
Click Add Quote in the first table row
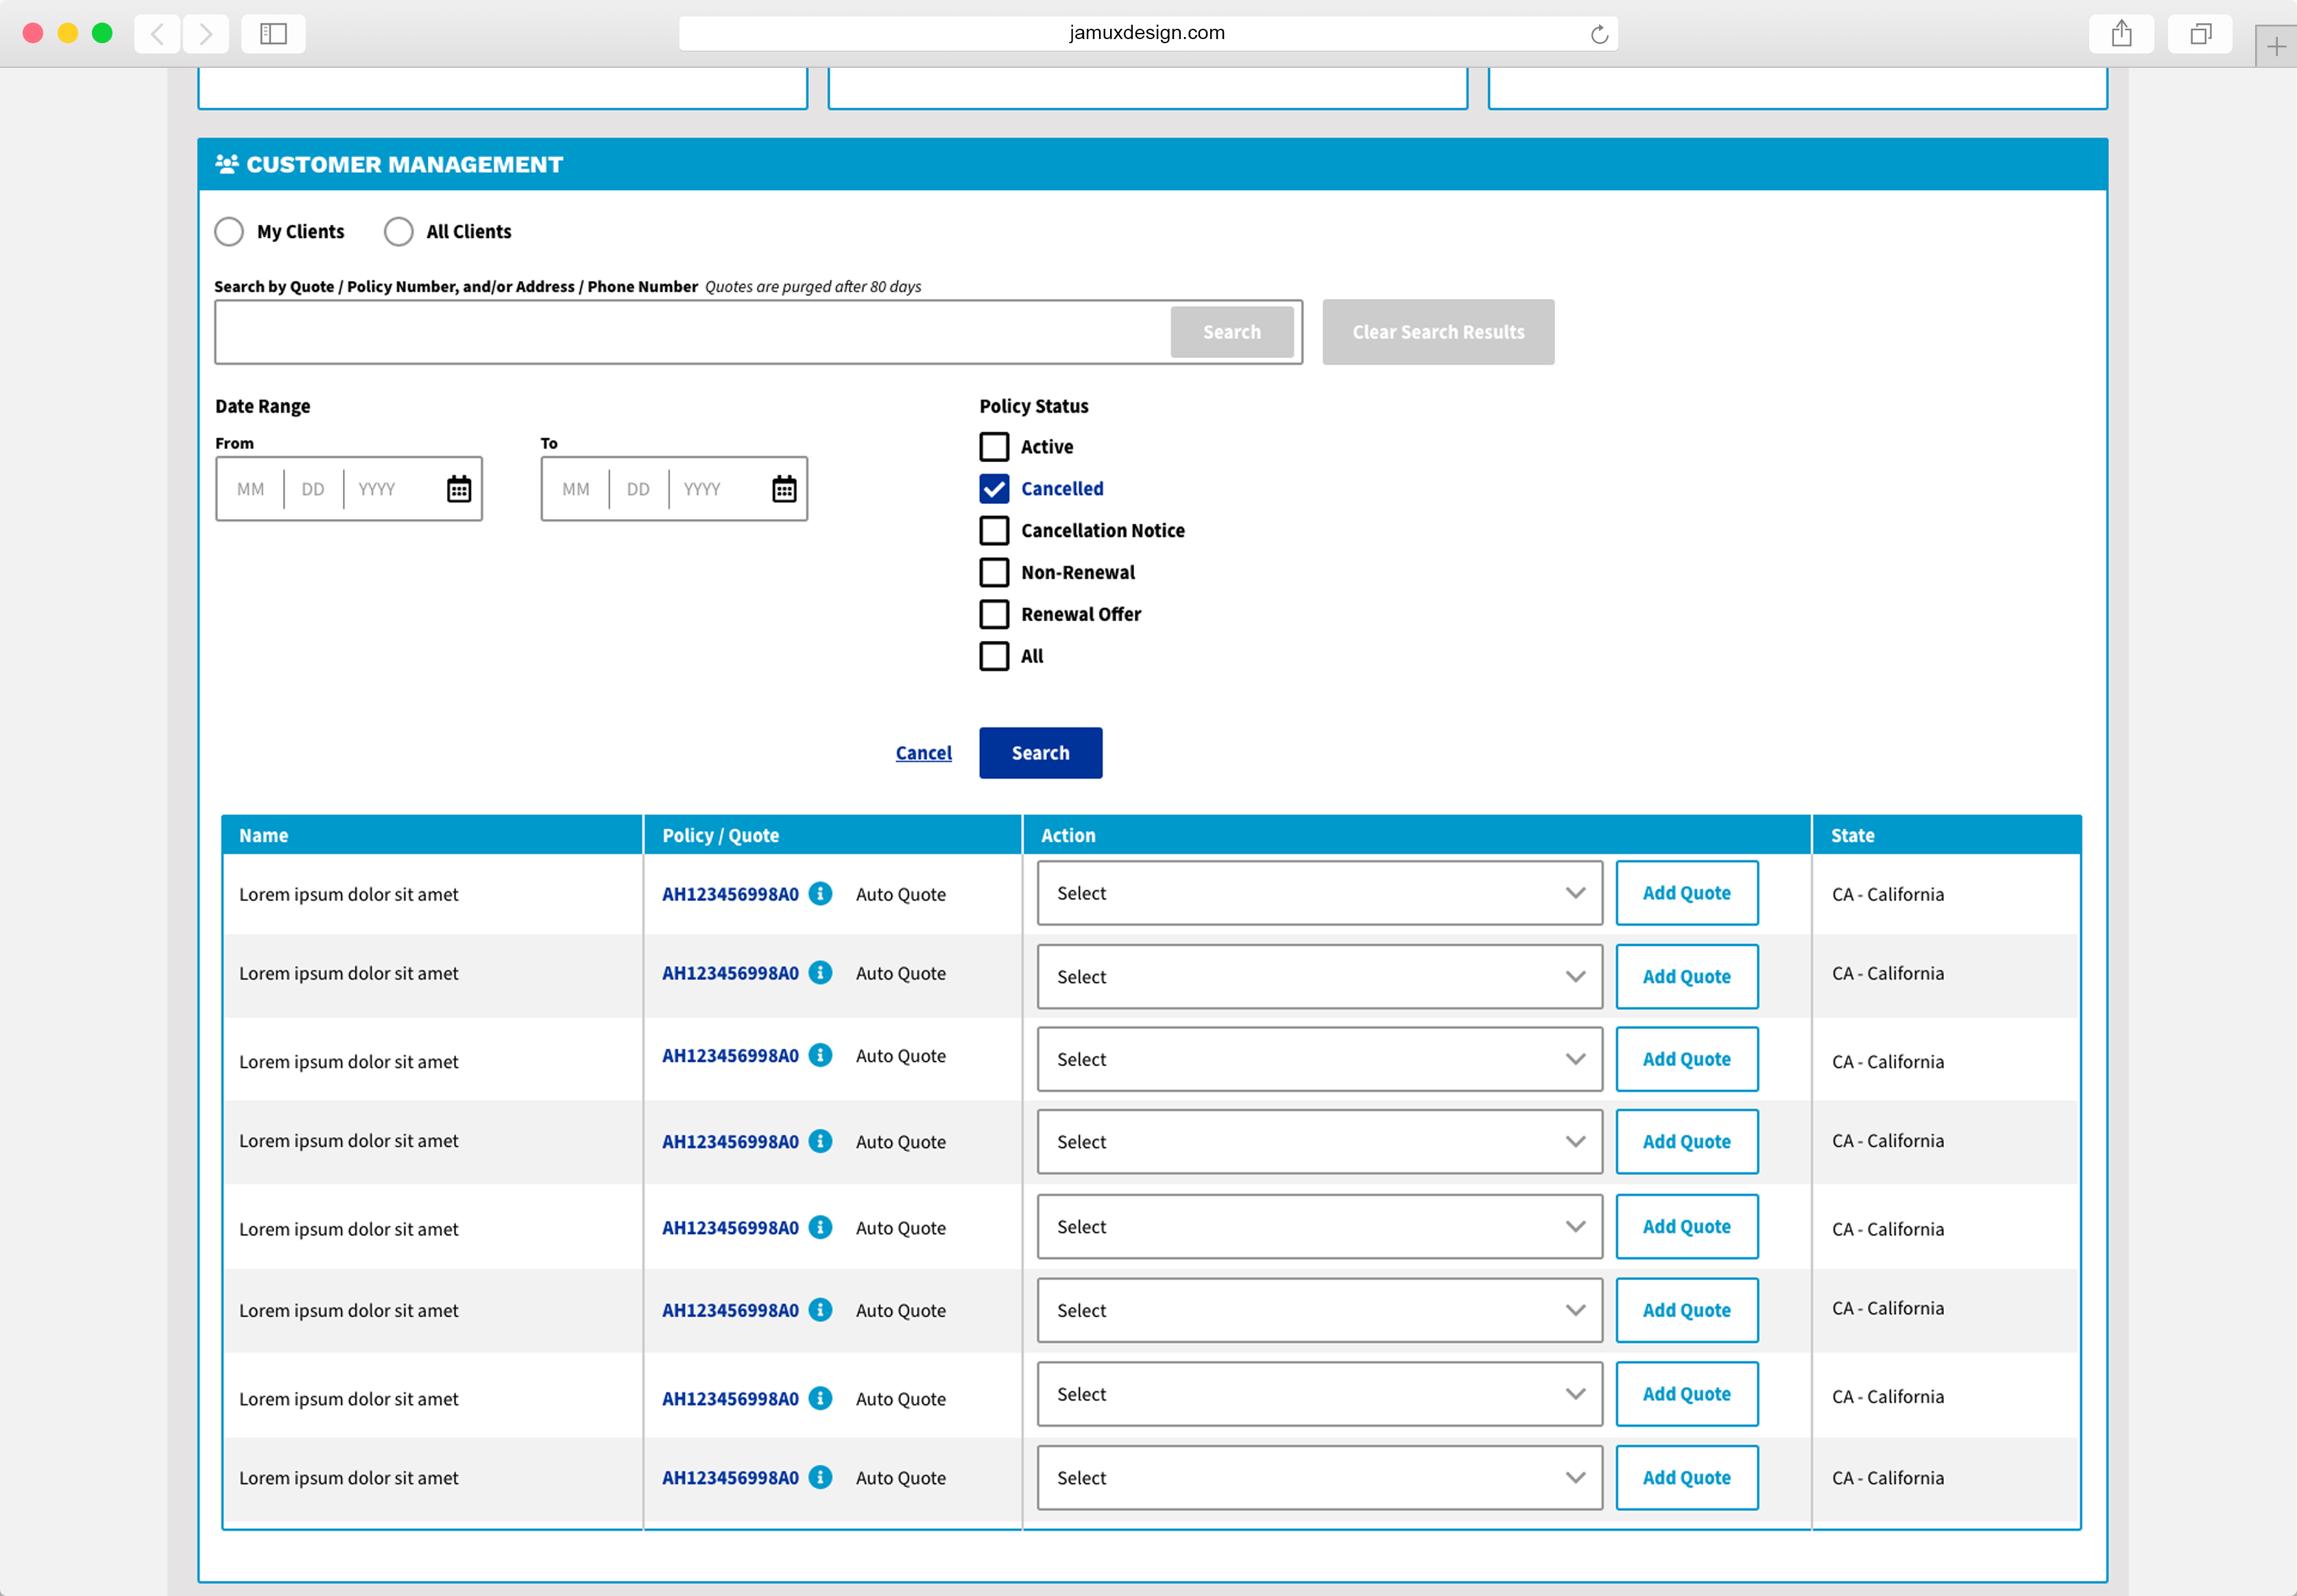pyautogui.click(x=1687, y=893)
